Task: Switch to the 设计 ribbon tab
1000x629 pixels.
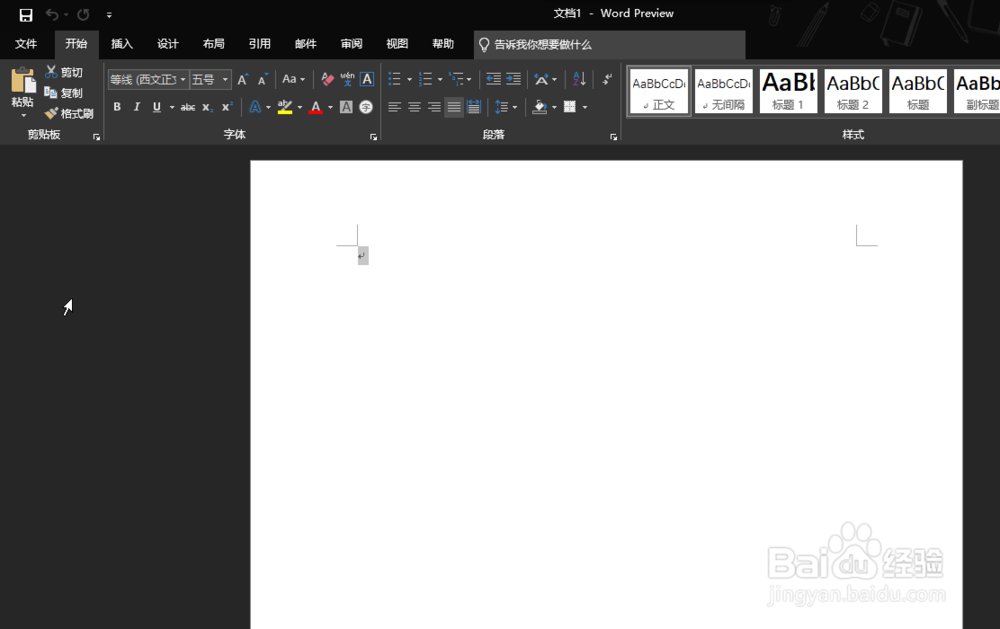Action: (168, 44)
